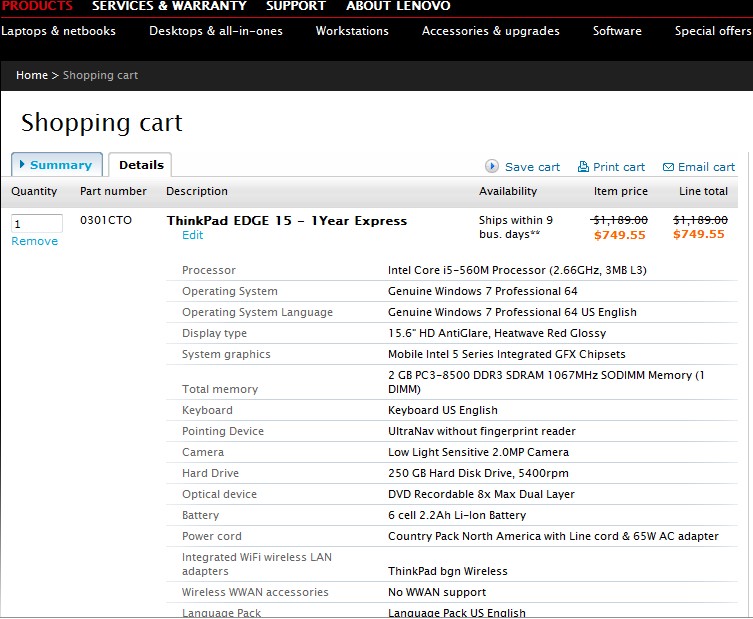The height and width of the screenshot is (619, 753).
Task: Click the Operating System Language label
Action: 257,312
